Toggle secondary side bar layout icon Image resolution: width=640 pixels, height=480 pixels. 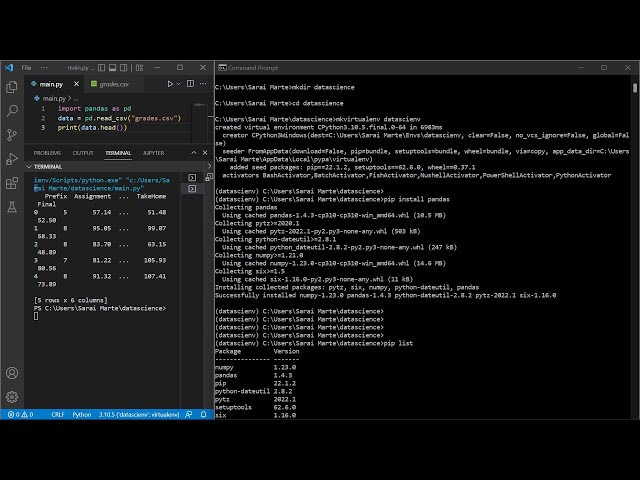(x=123, y=68)
